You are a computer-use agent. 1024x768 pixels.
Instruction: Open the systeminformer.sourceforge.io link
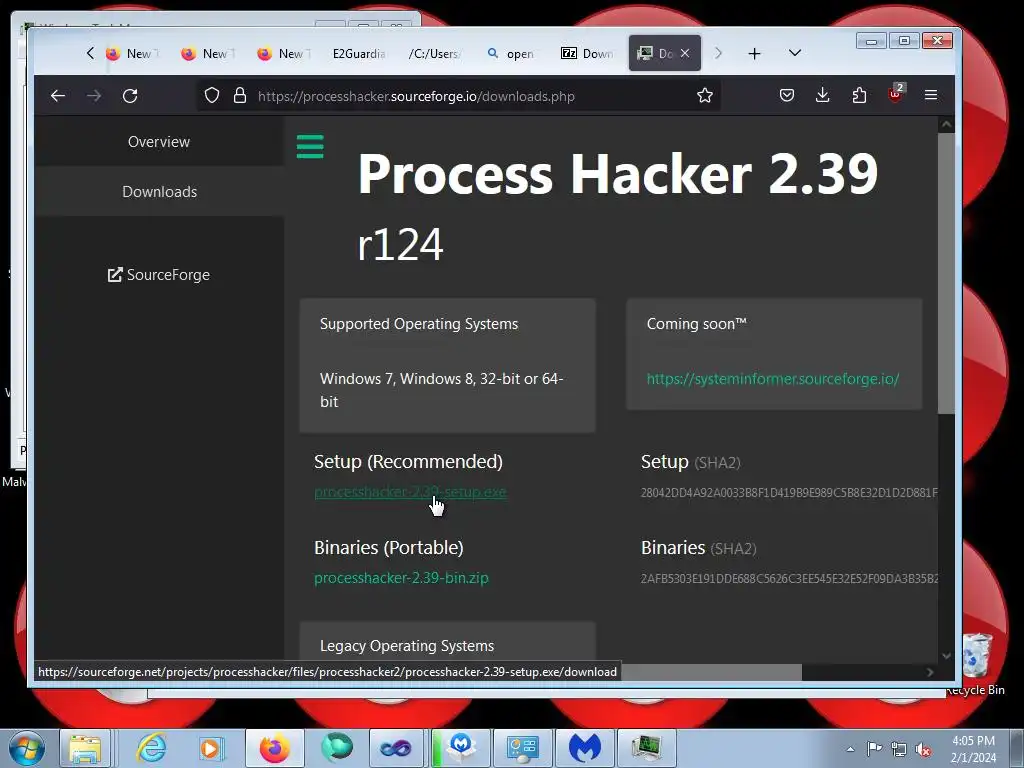pos(773,379)
